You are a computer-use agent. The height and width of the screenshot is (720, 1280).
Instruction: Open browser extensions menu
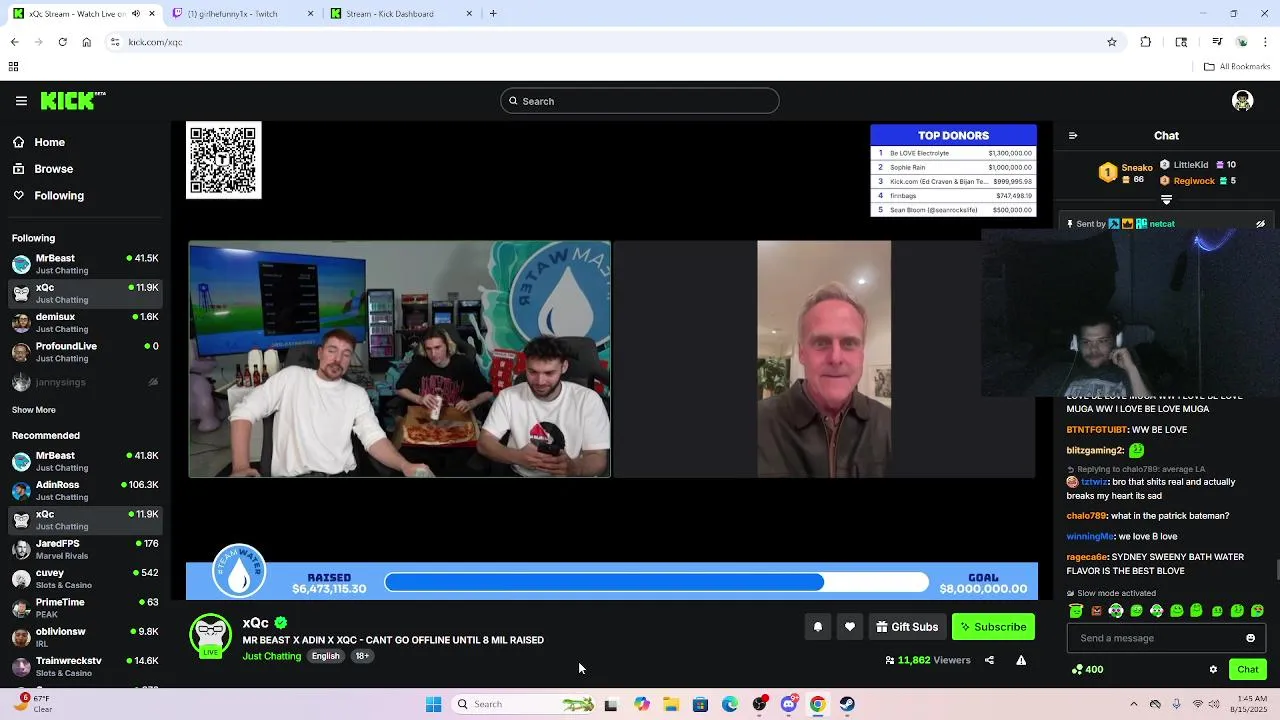[x=1146, y=42]
